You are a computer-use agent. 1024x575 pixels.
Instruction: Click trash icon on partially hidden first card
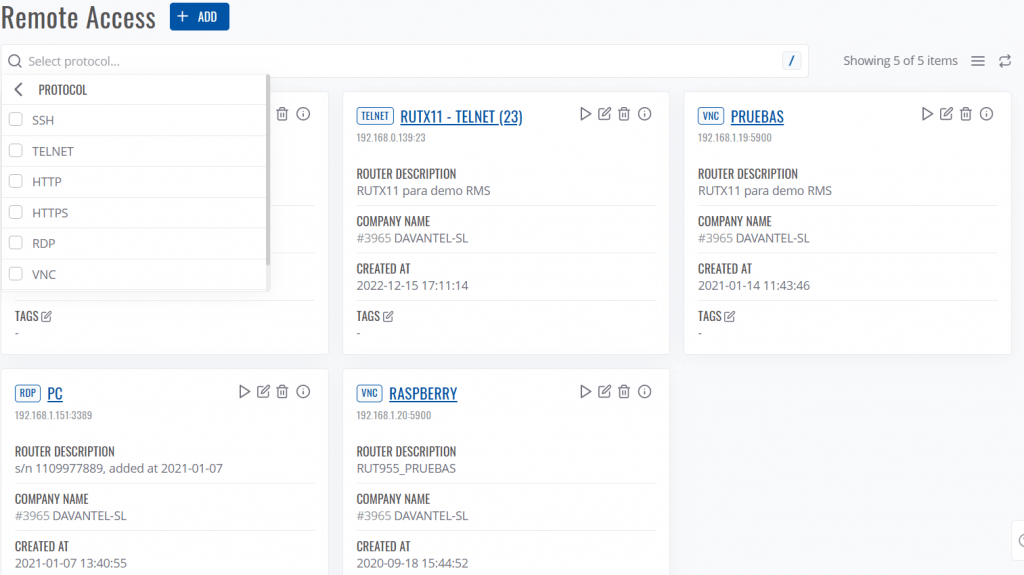[x=282, y=114]
